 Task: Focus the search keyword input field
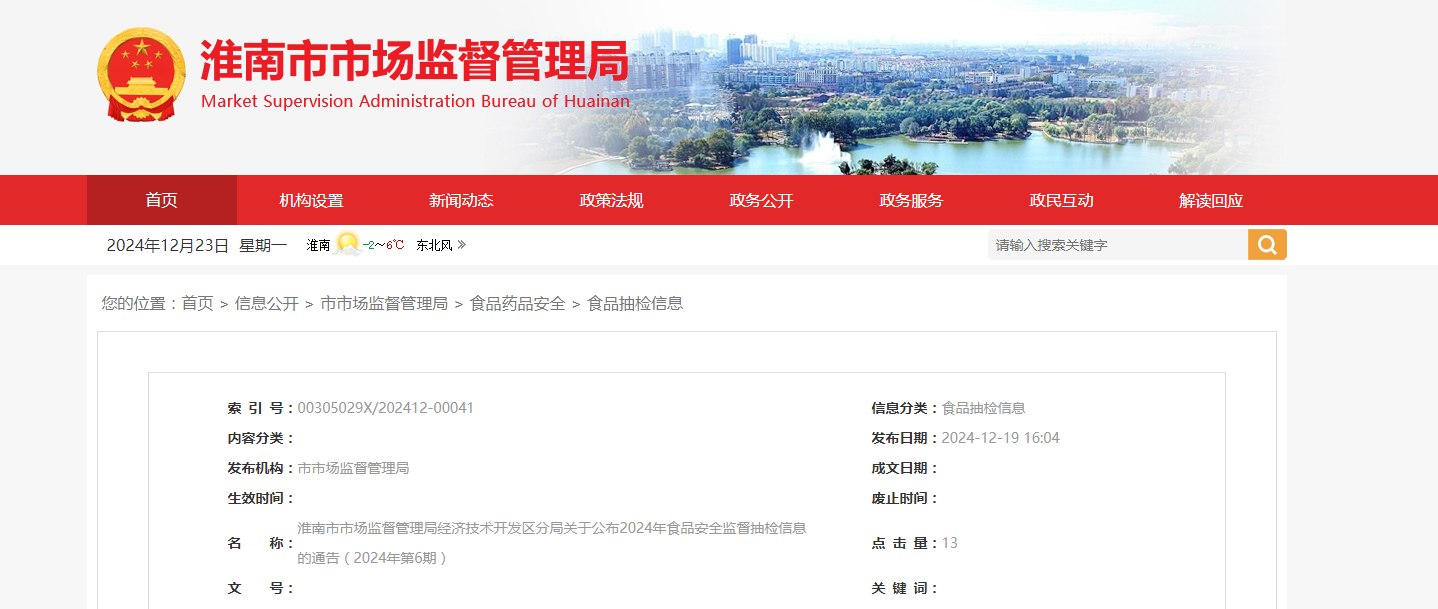(1118, 245)
